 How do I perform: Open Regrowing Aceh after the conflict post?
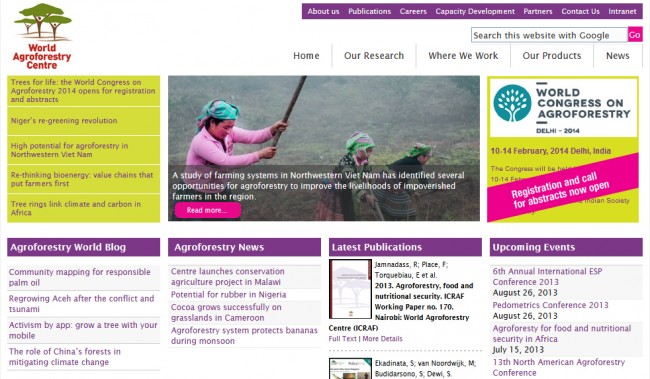coord(81,304)
